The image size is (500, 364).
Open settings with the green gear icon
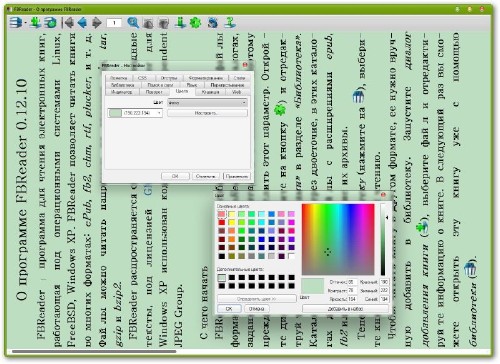pos(196,23)
